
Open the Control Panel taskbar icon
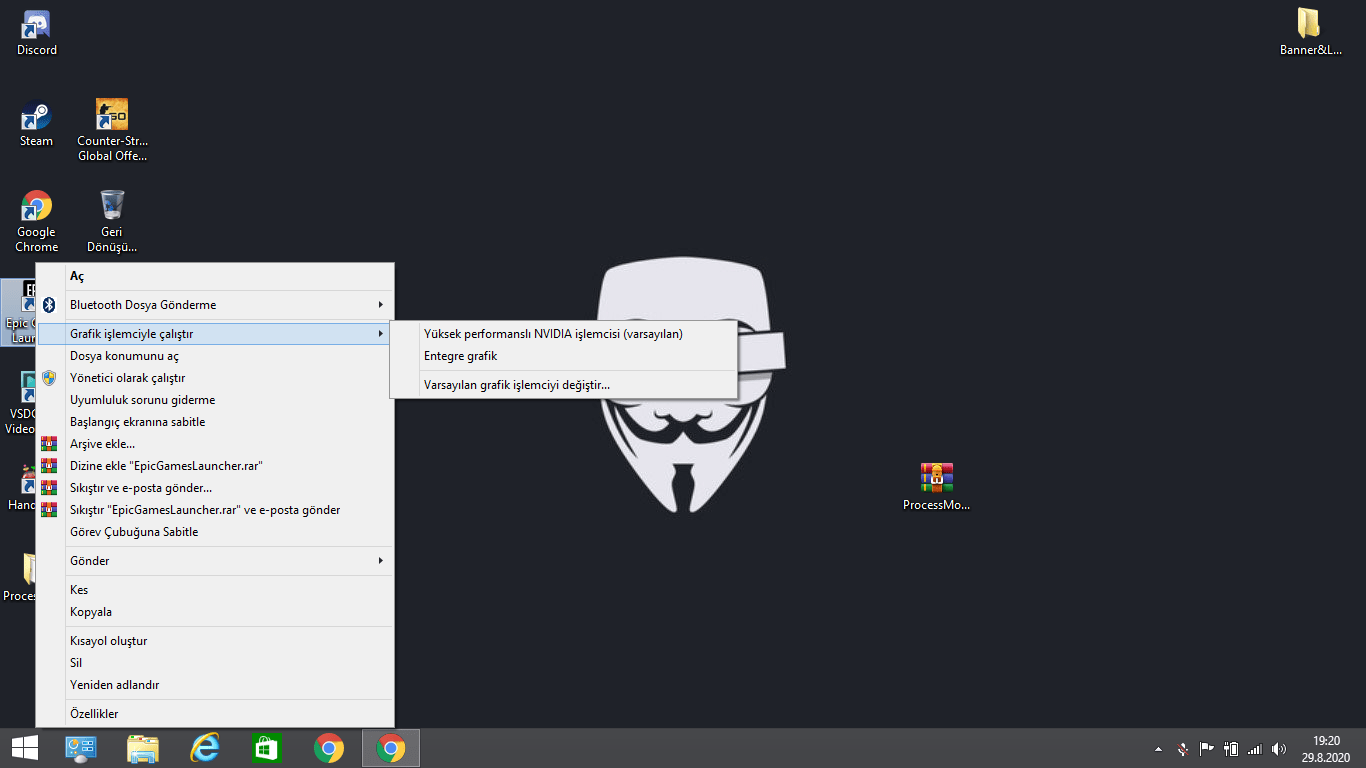[x=80, y=748]
